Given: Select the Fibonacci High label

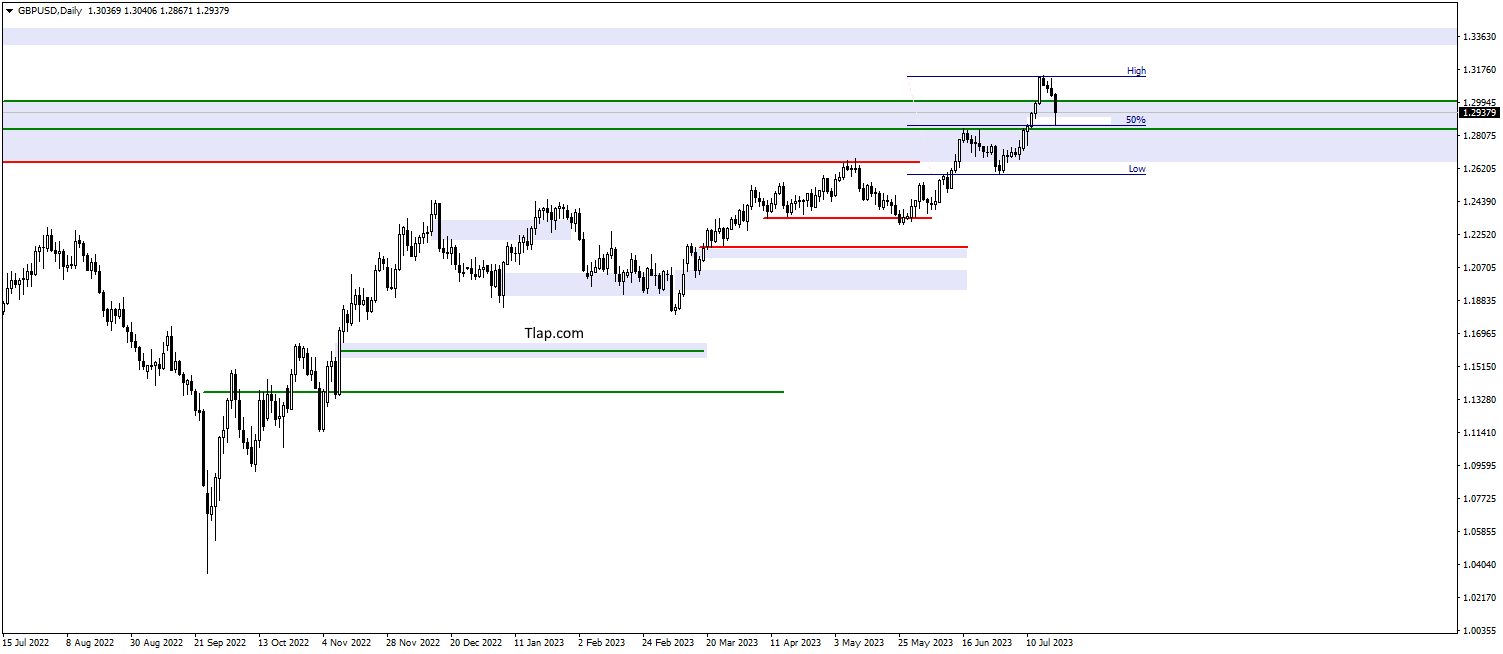Looking at the screenshot, I should point(1136,71).
